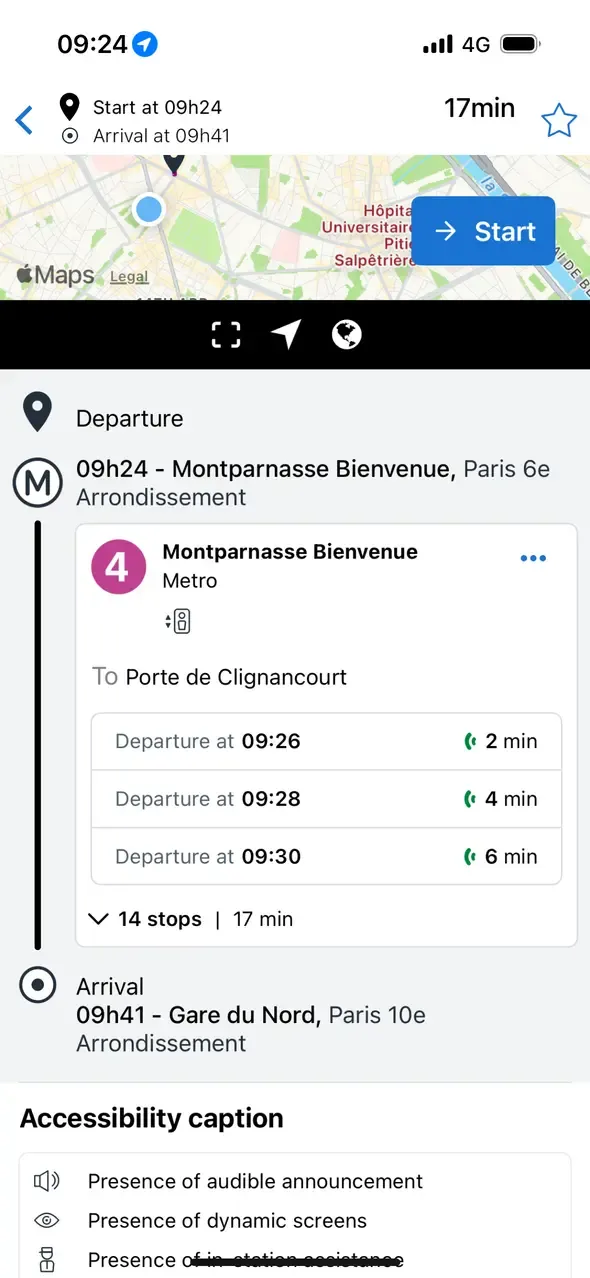This screenshot has height=1278, width=590.
Task: Recenter map using the location arrow icon
Action: click(287, 334)
